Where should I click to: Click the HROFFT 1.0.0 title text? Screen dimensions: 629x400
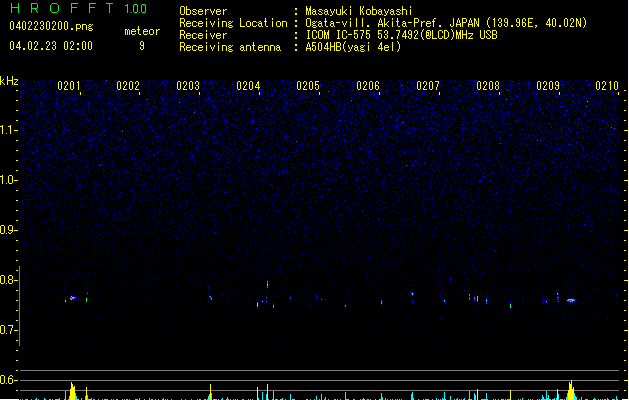pyautogui.click(x=78, y=8)
